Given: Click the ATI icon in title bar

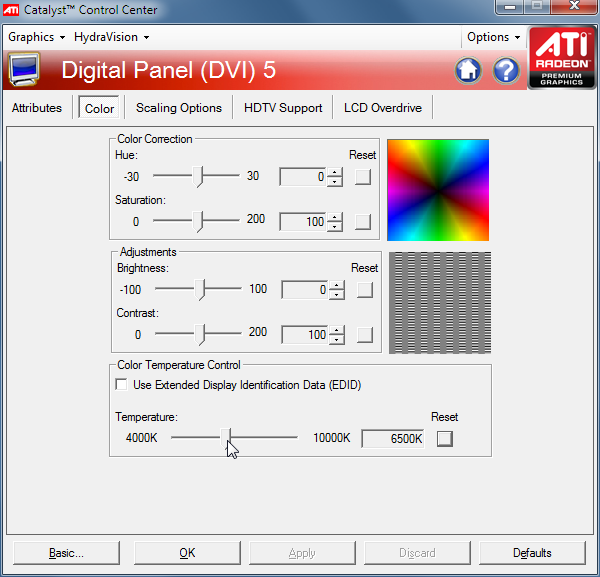Looking at the screenshot, I should [x=11, y=10].
